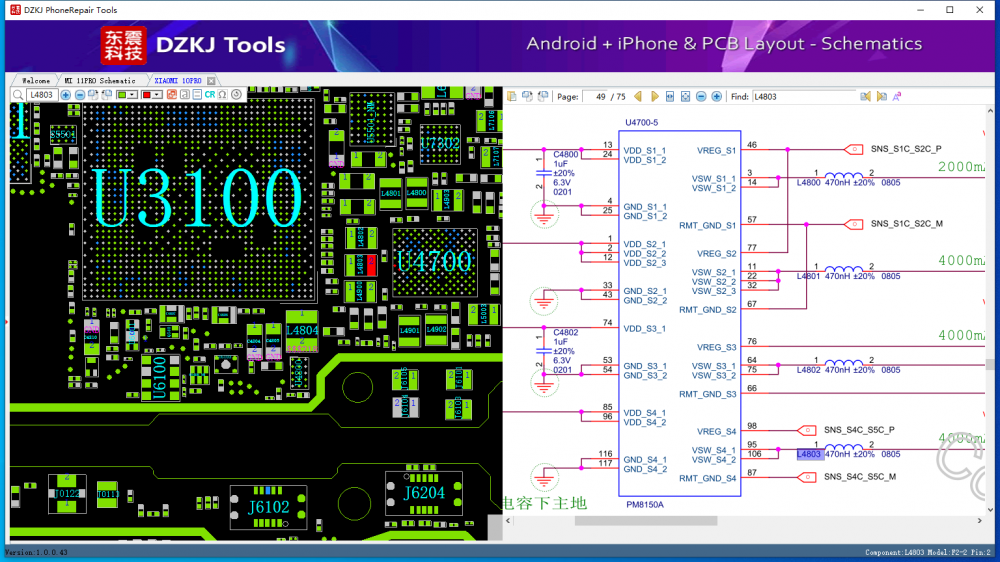Click the magnifier search icon beside L4803

[19, 95]
